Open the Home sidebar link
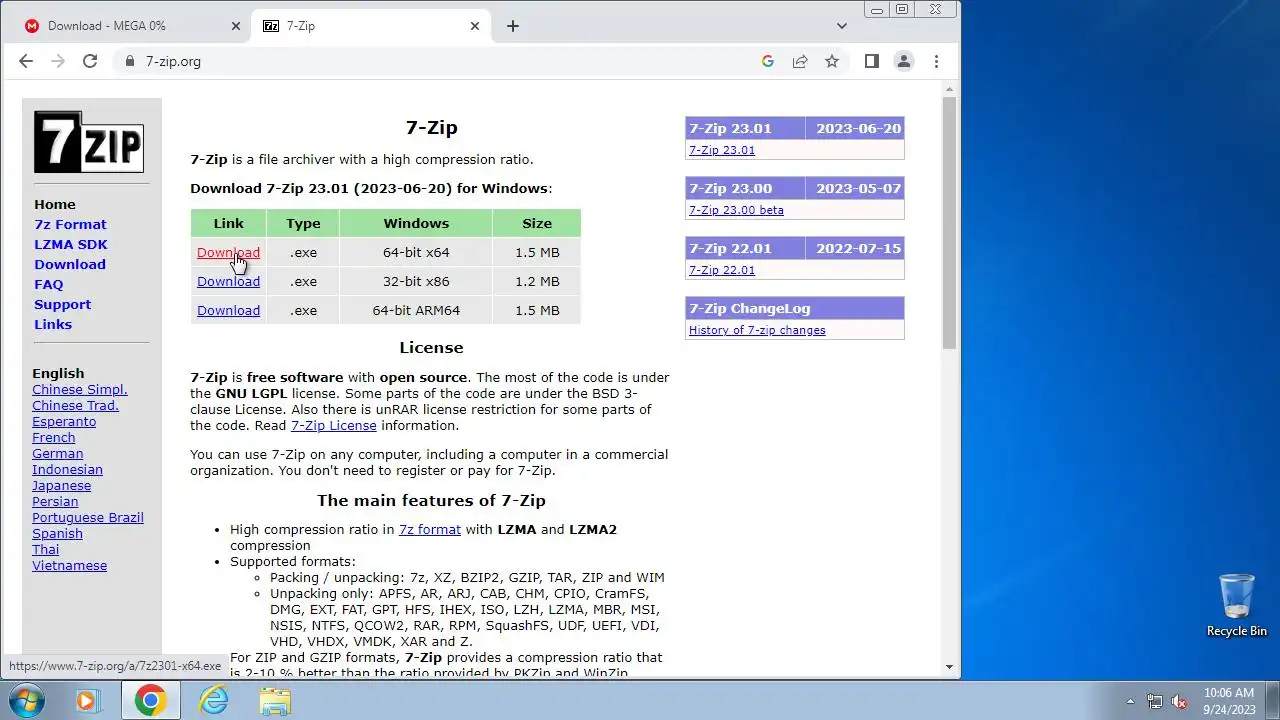 pyautogui.click(x=55, y=204)
